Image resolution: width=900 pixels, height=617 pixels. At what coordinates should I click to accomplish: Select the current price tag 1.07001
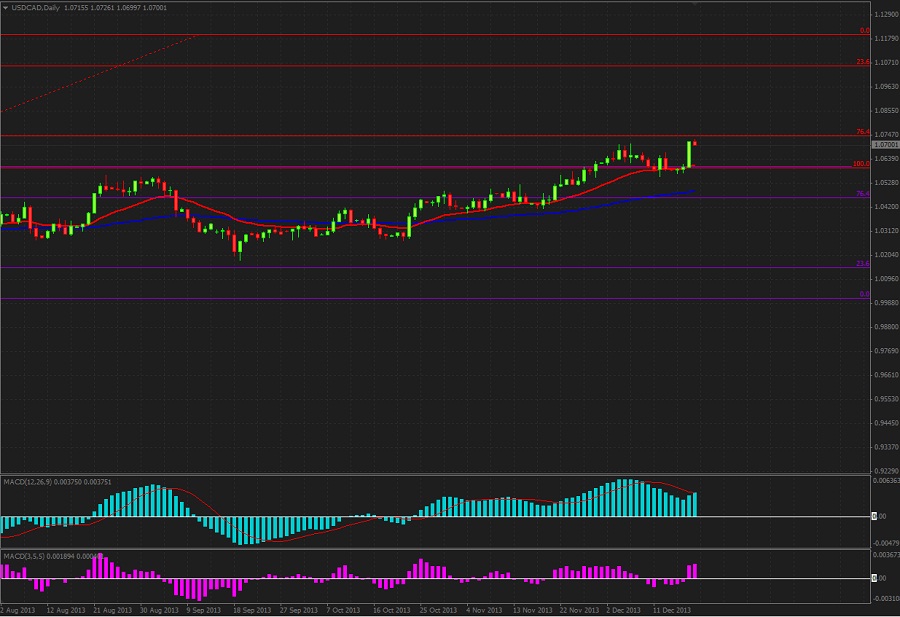[x=884, y=145]
